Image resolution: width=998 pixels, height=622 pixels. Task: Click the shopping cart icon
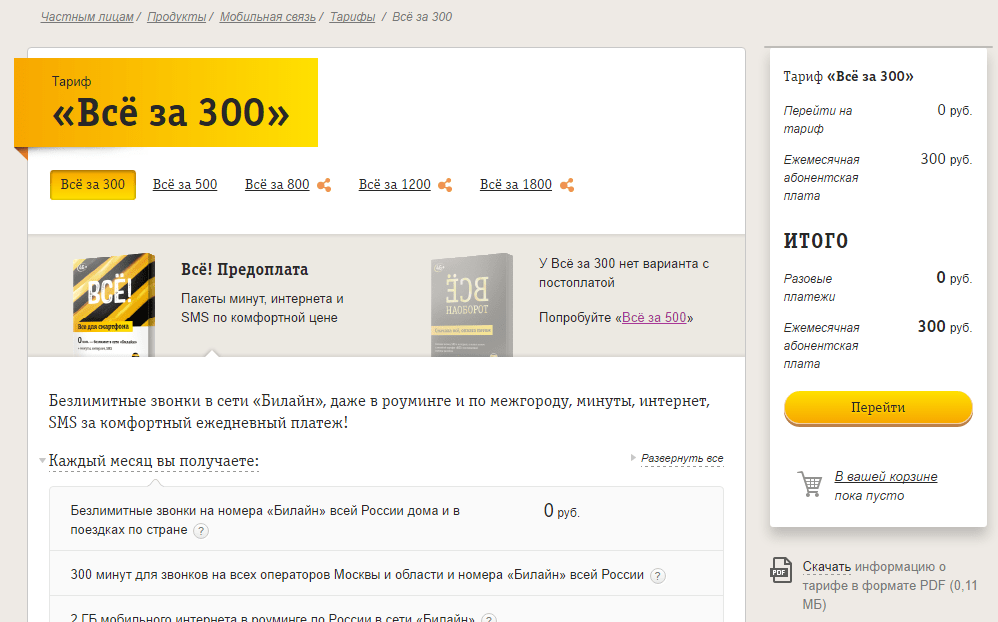[x=810, y=484]
